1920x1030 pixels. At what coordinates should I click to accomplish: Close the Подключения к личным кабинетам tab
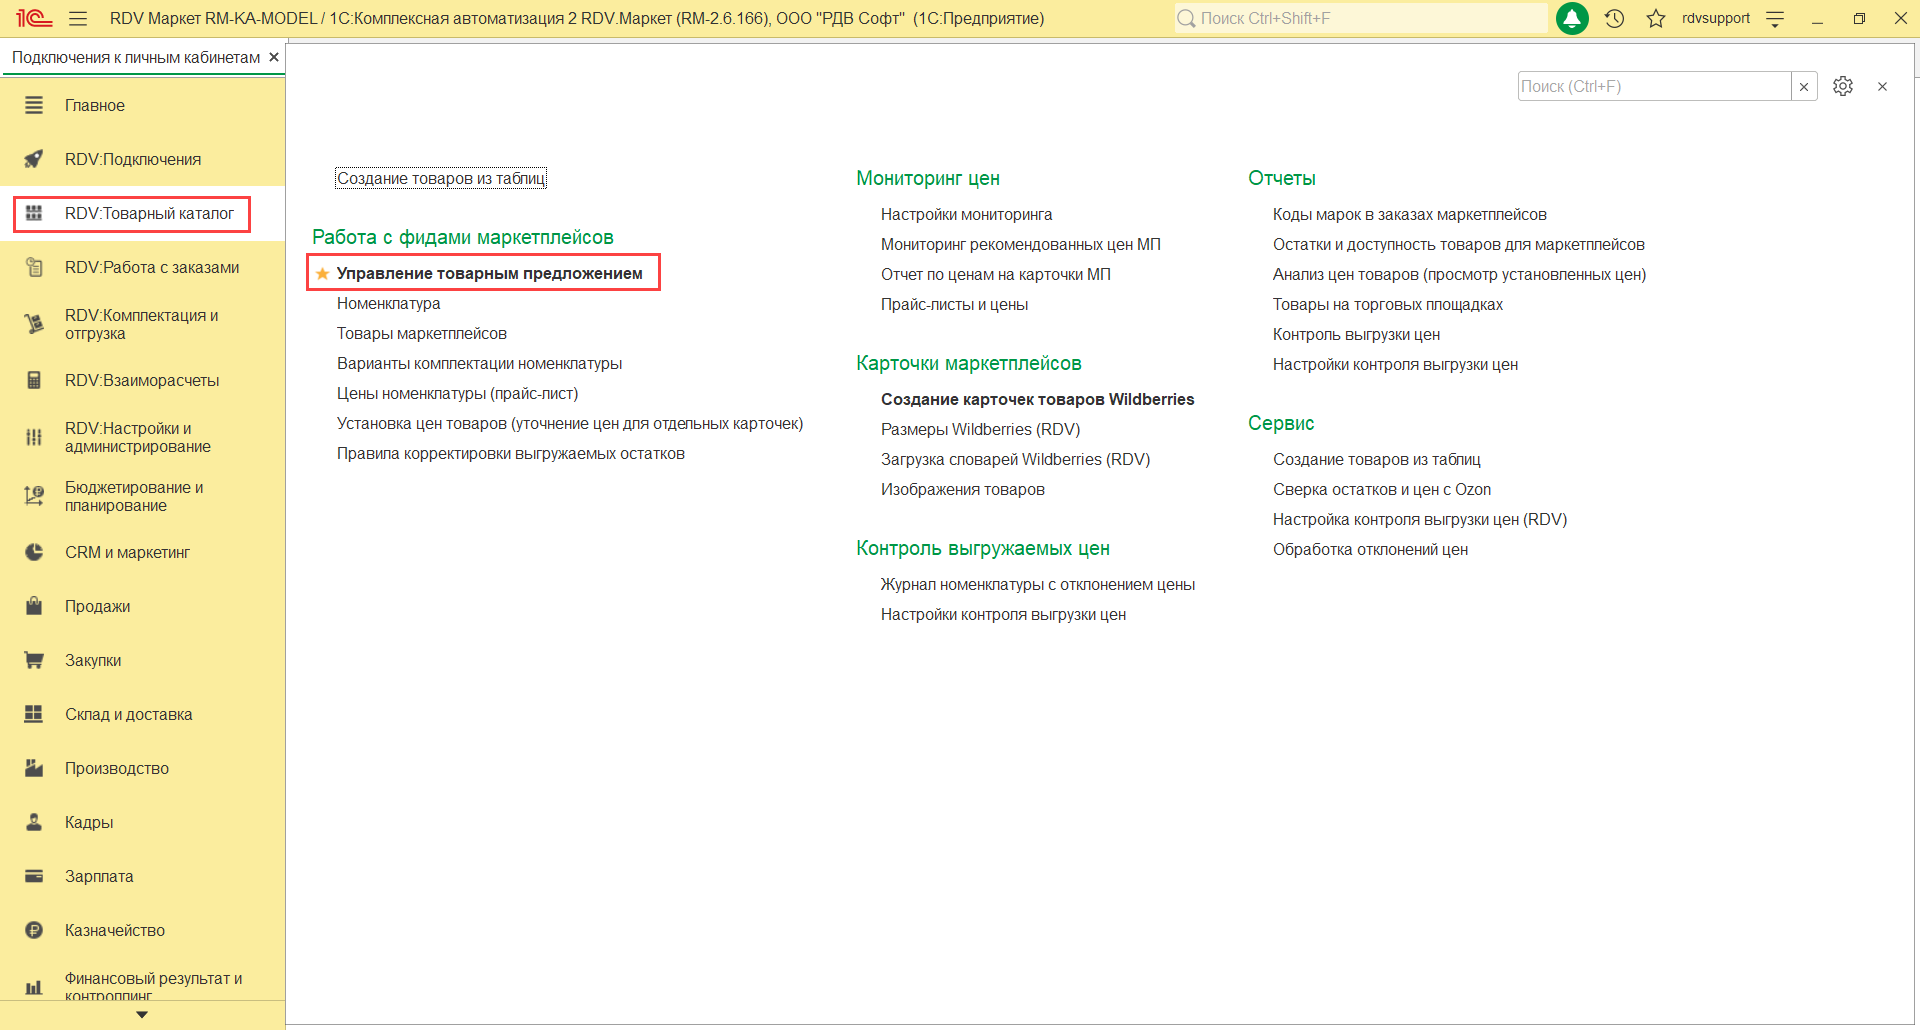pyautogui.click(x=274, y=57)
